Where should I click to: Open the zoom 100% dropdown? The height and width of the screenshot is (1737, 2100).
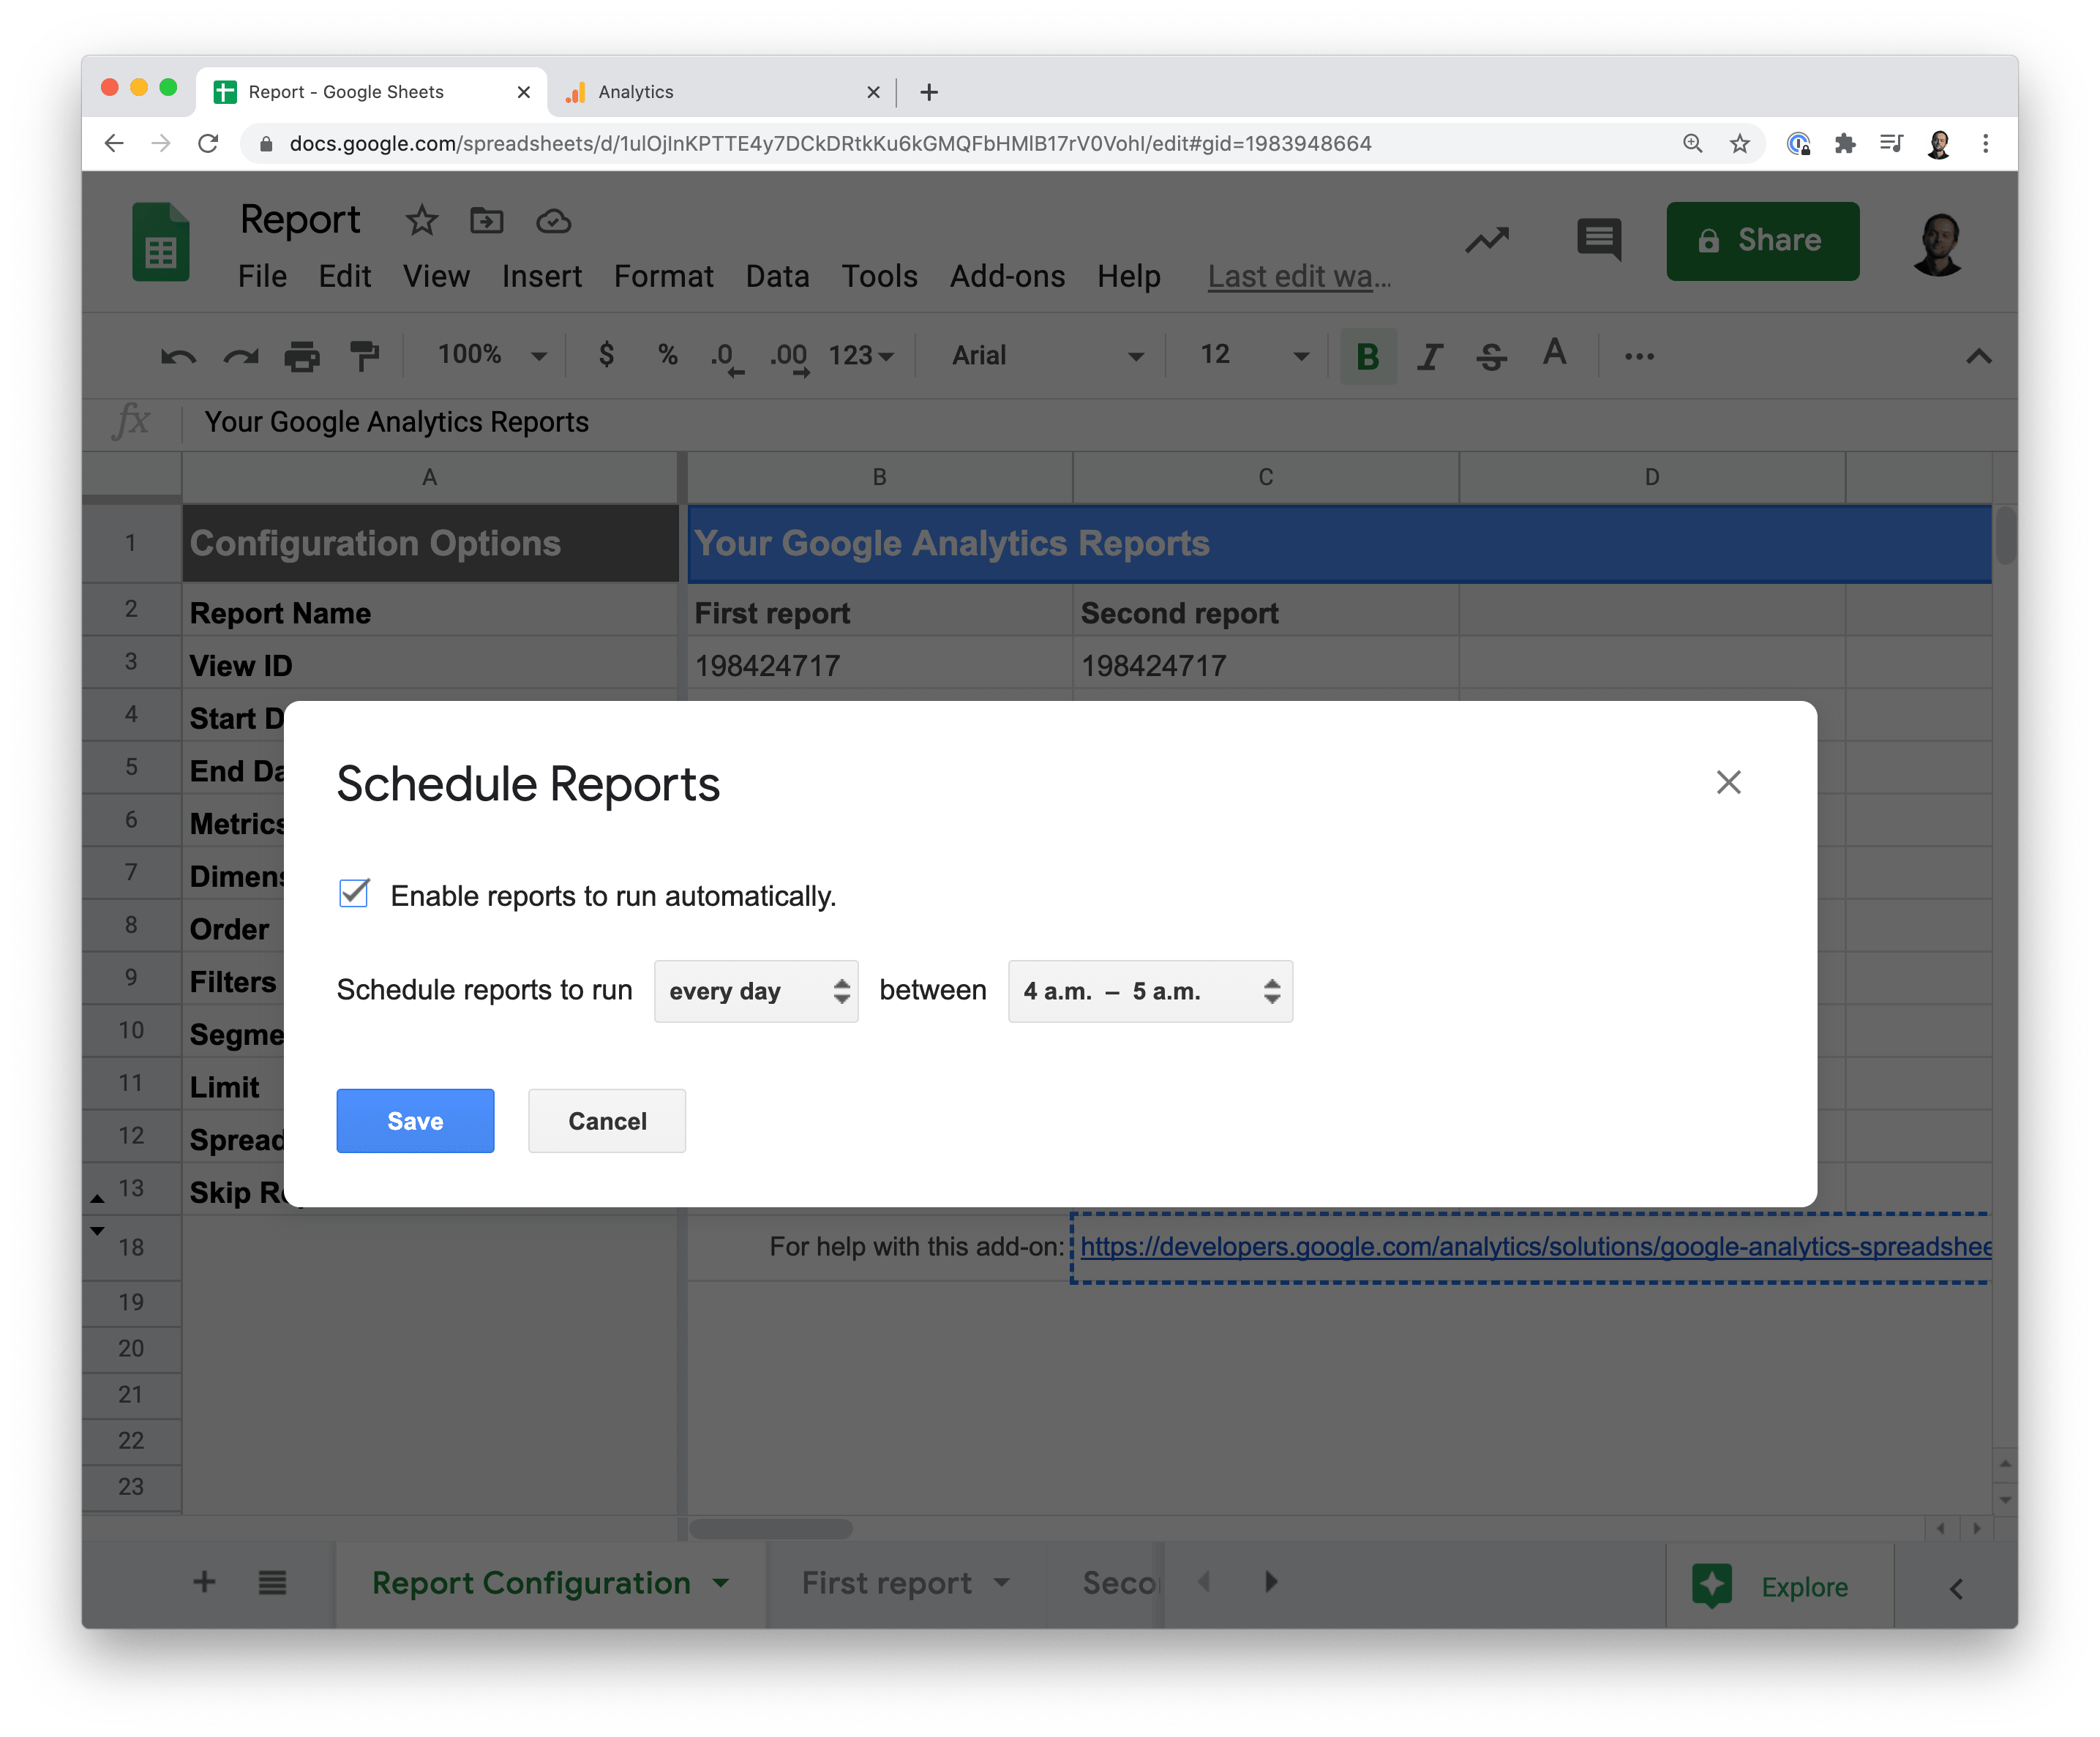(492, 355)
